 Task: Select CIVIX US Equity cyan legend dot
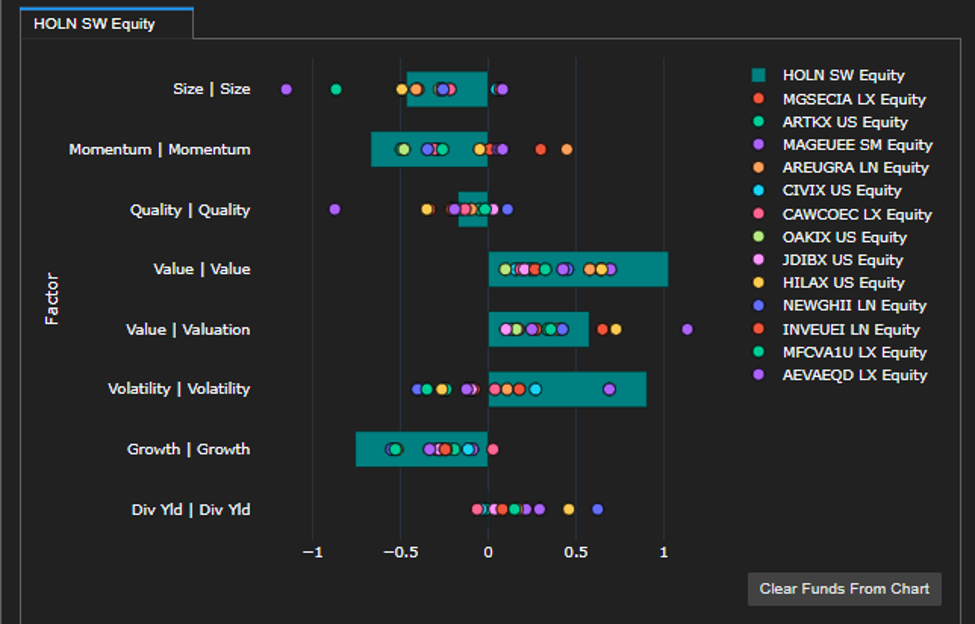(x=759, y=190)
